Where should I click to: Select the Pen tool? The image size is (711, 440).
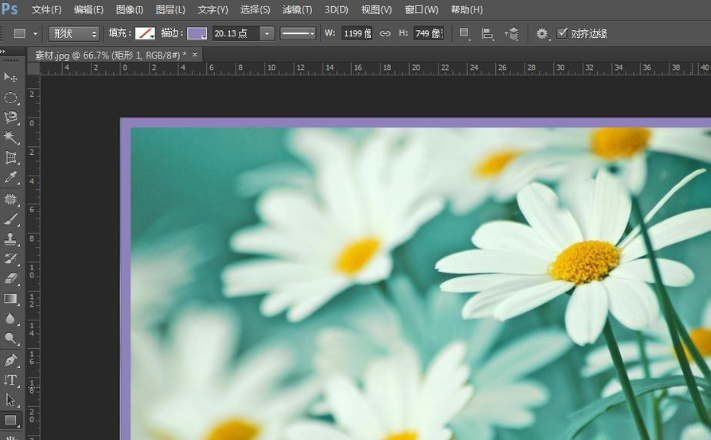(11, 360)
